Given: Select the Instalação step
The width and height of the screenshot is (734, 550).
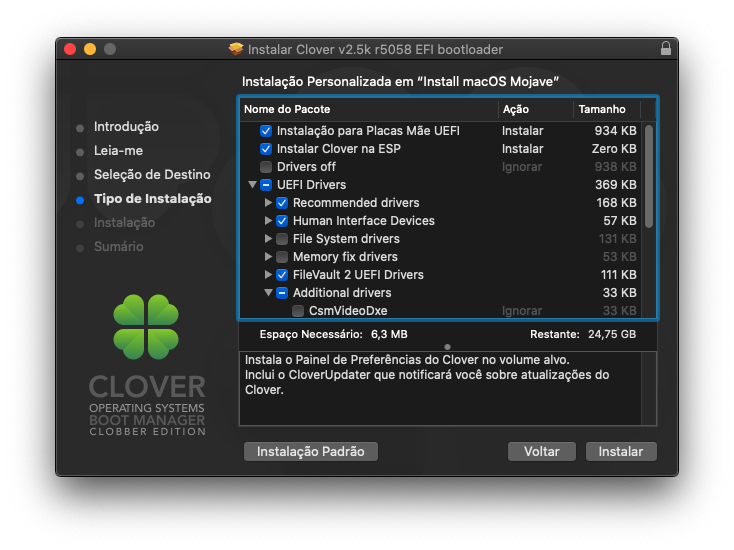Looking at the screenshot, I should [125, 223].
